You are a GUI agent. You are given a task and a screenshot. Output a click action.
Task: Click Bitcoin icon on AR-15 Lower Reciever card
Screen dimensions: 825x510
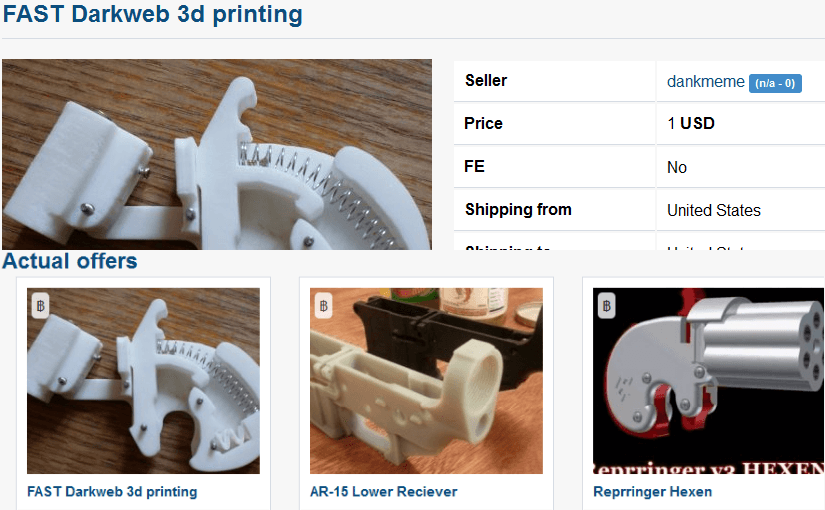324,306
